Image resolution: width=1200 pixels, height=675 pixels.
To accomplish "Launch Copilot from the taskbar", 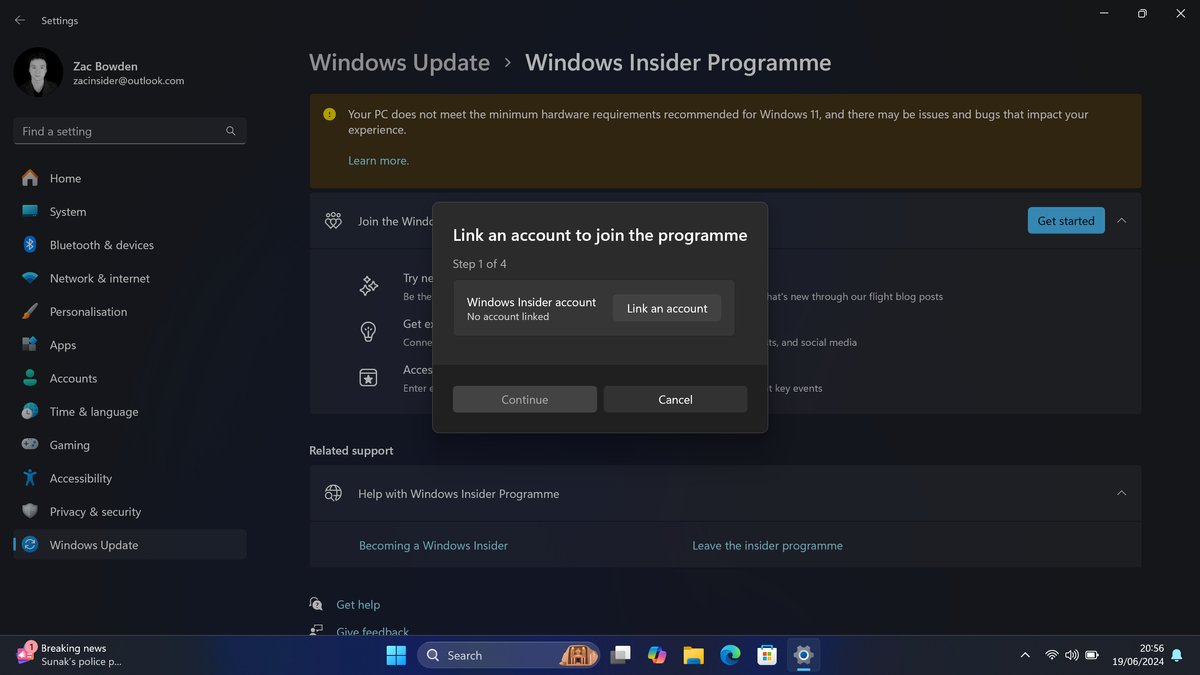I will click(657, 655).
